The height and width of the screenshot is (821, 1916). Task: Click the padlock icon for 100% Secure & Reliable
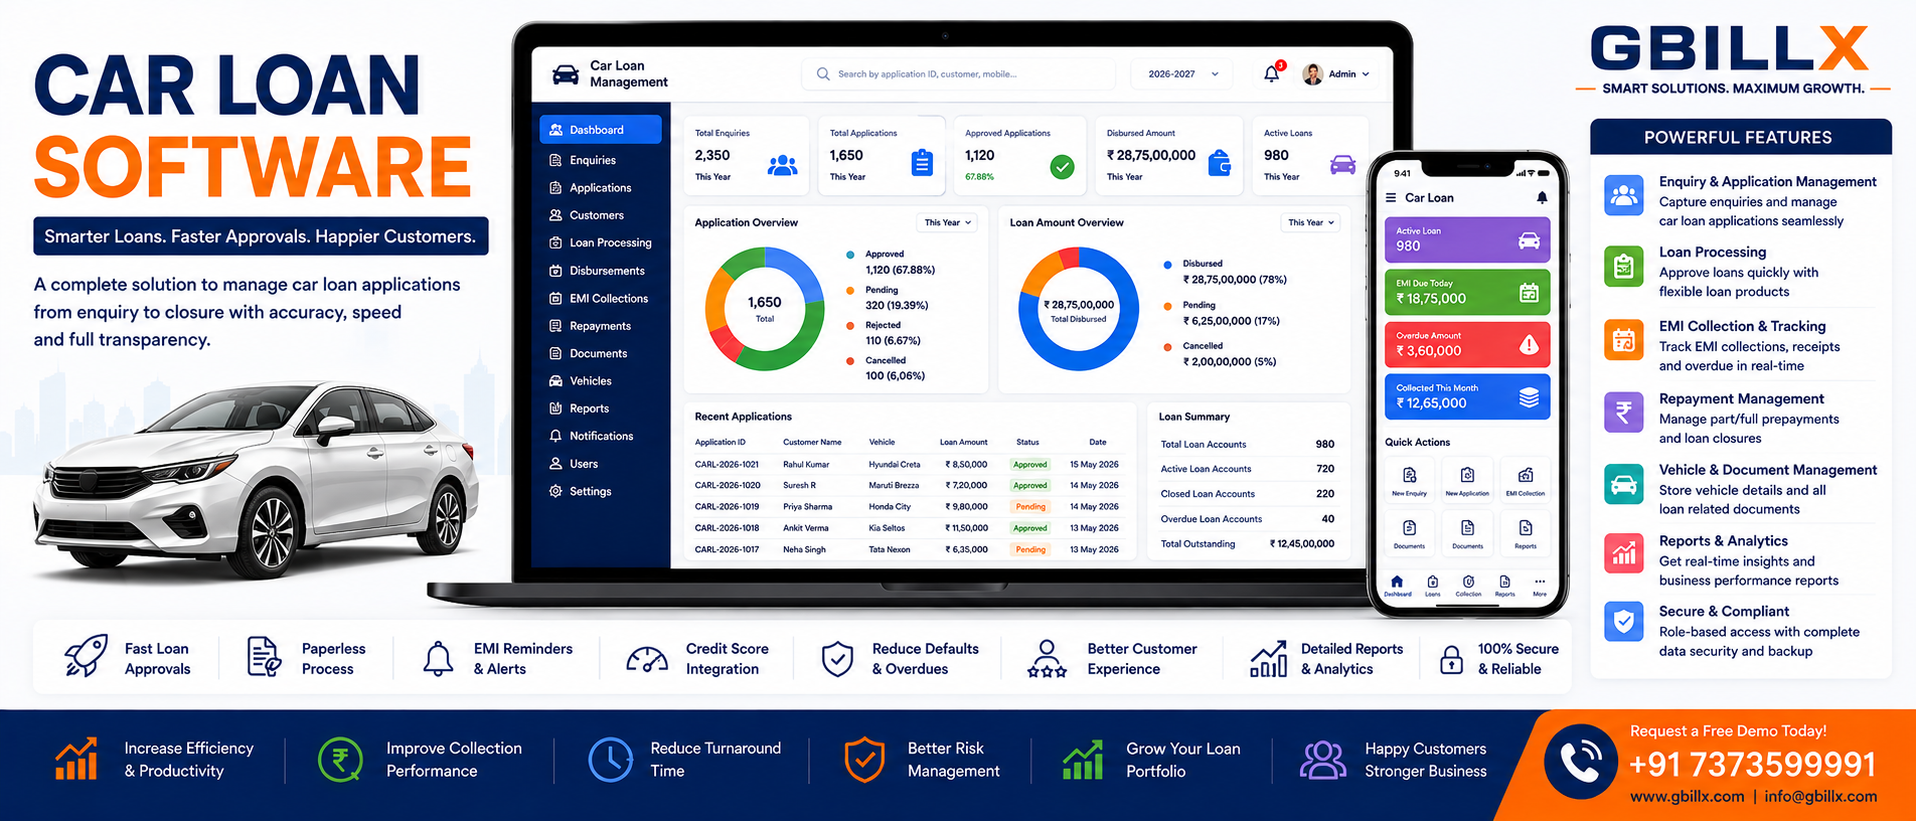click(1451, 658)
